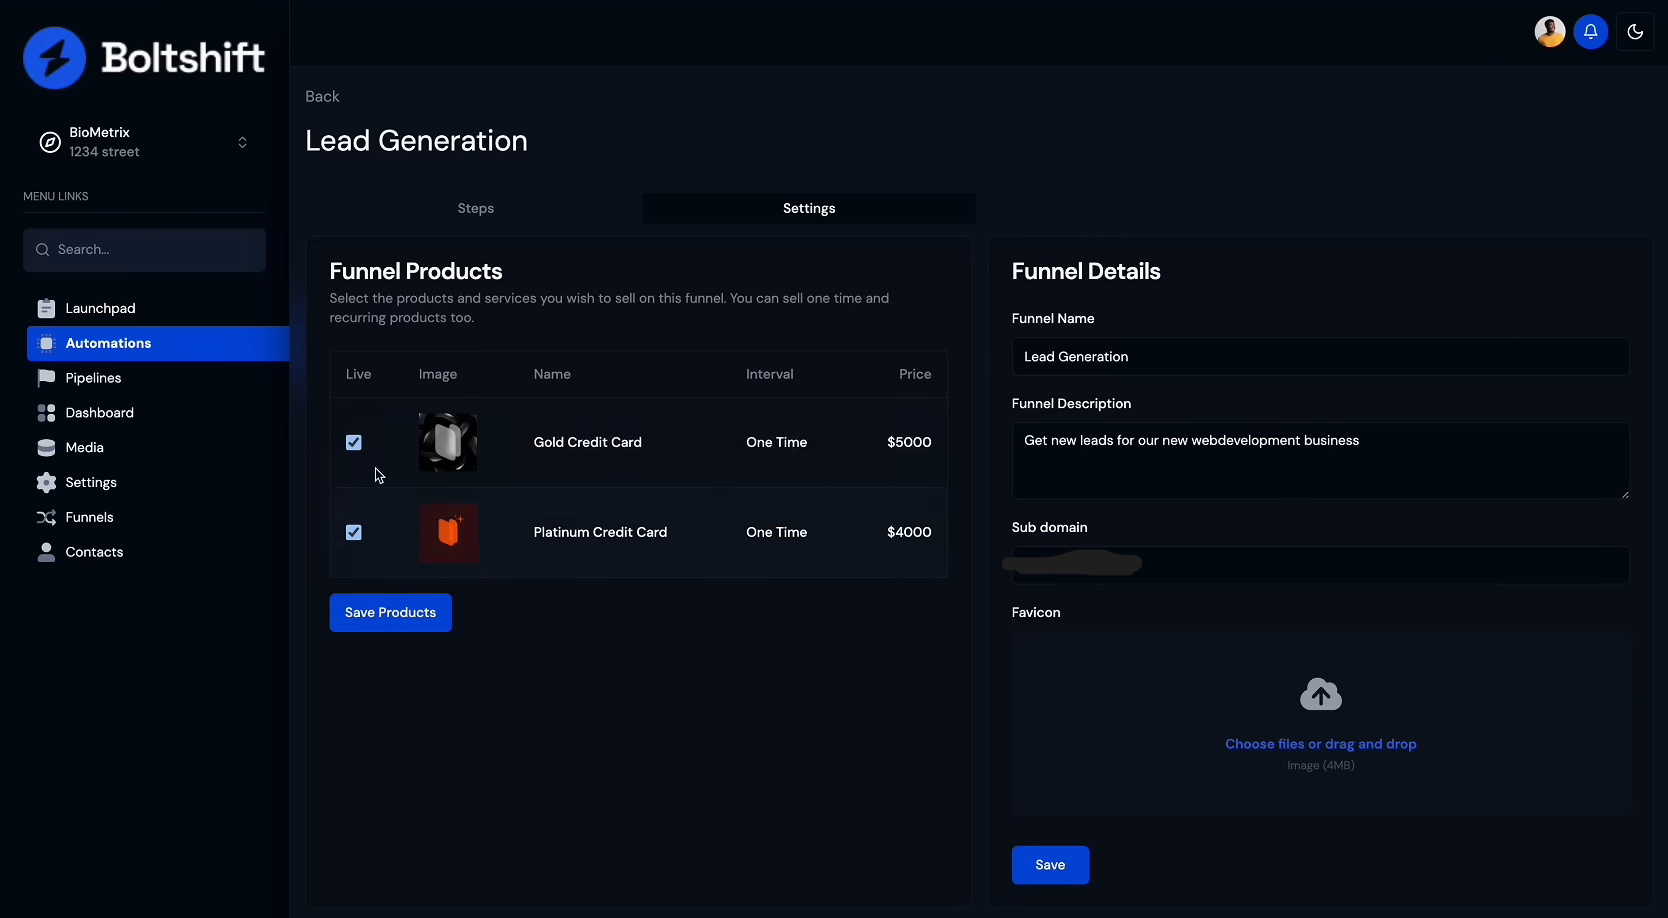Open Launchpad from the sidebar menu
This screenshot has width=1668, height=918.
tap(100, 308)
